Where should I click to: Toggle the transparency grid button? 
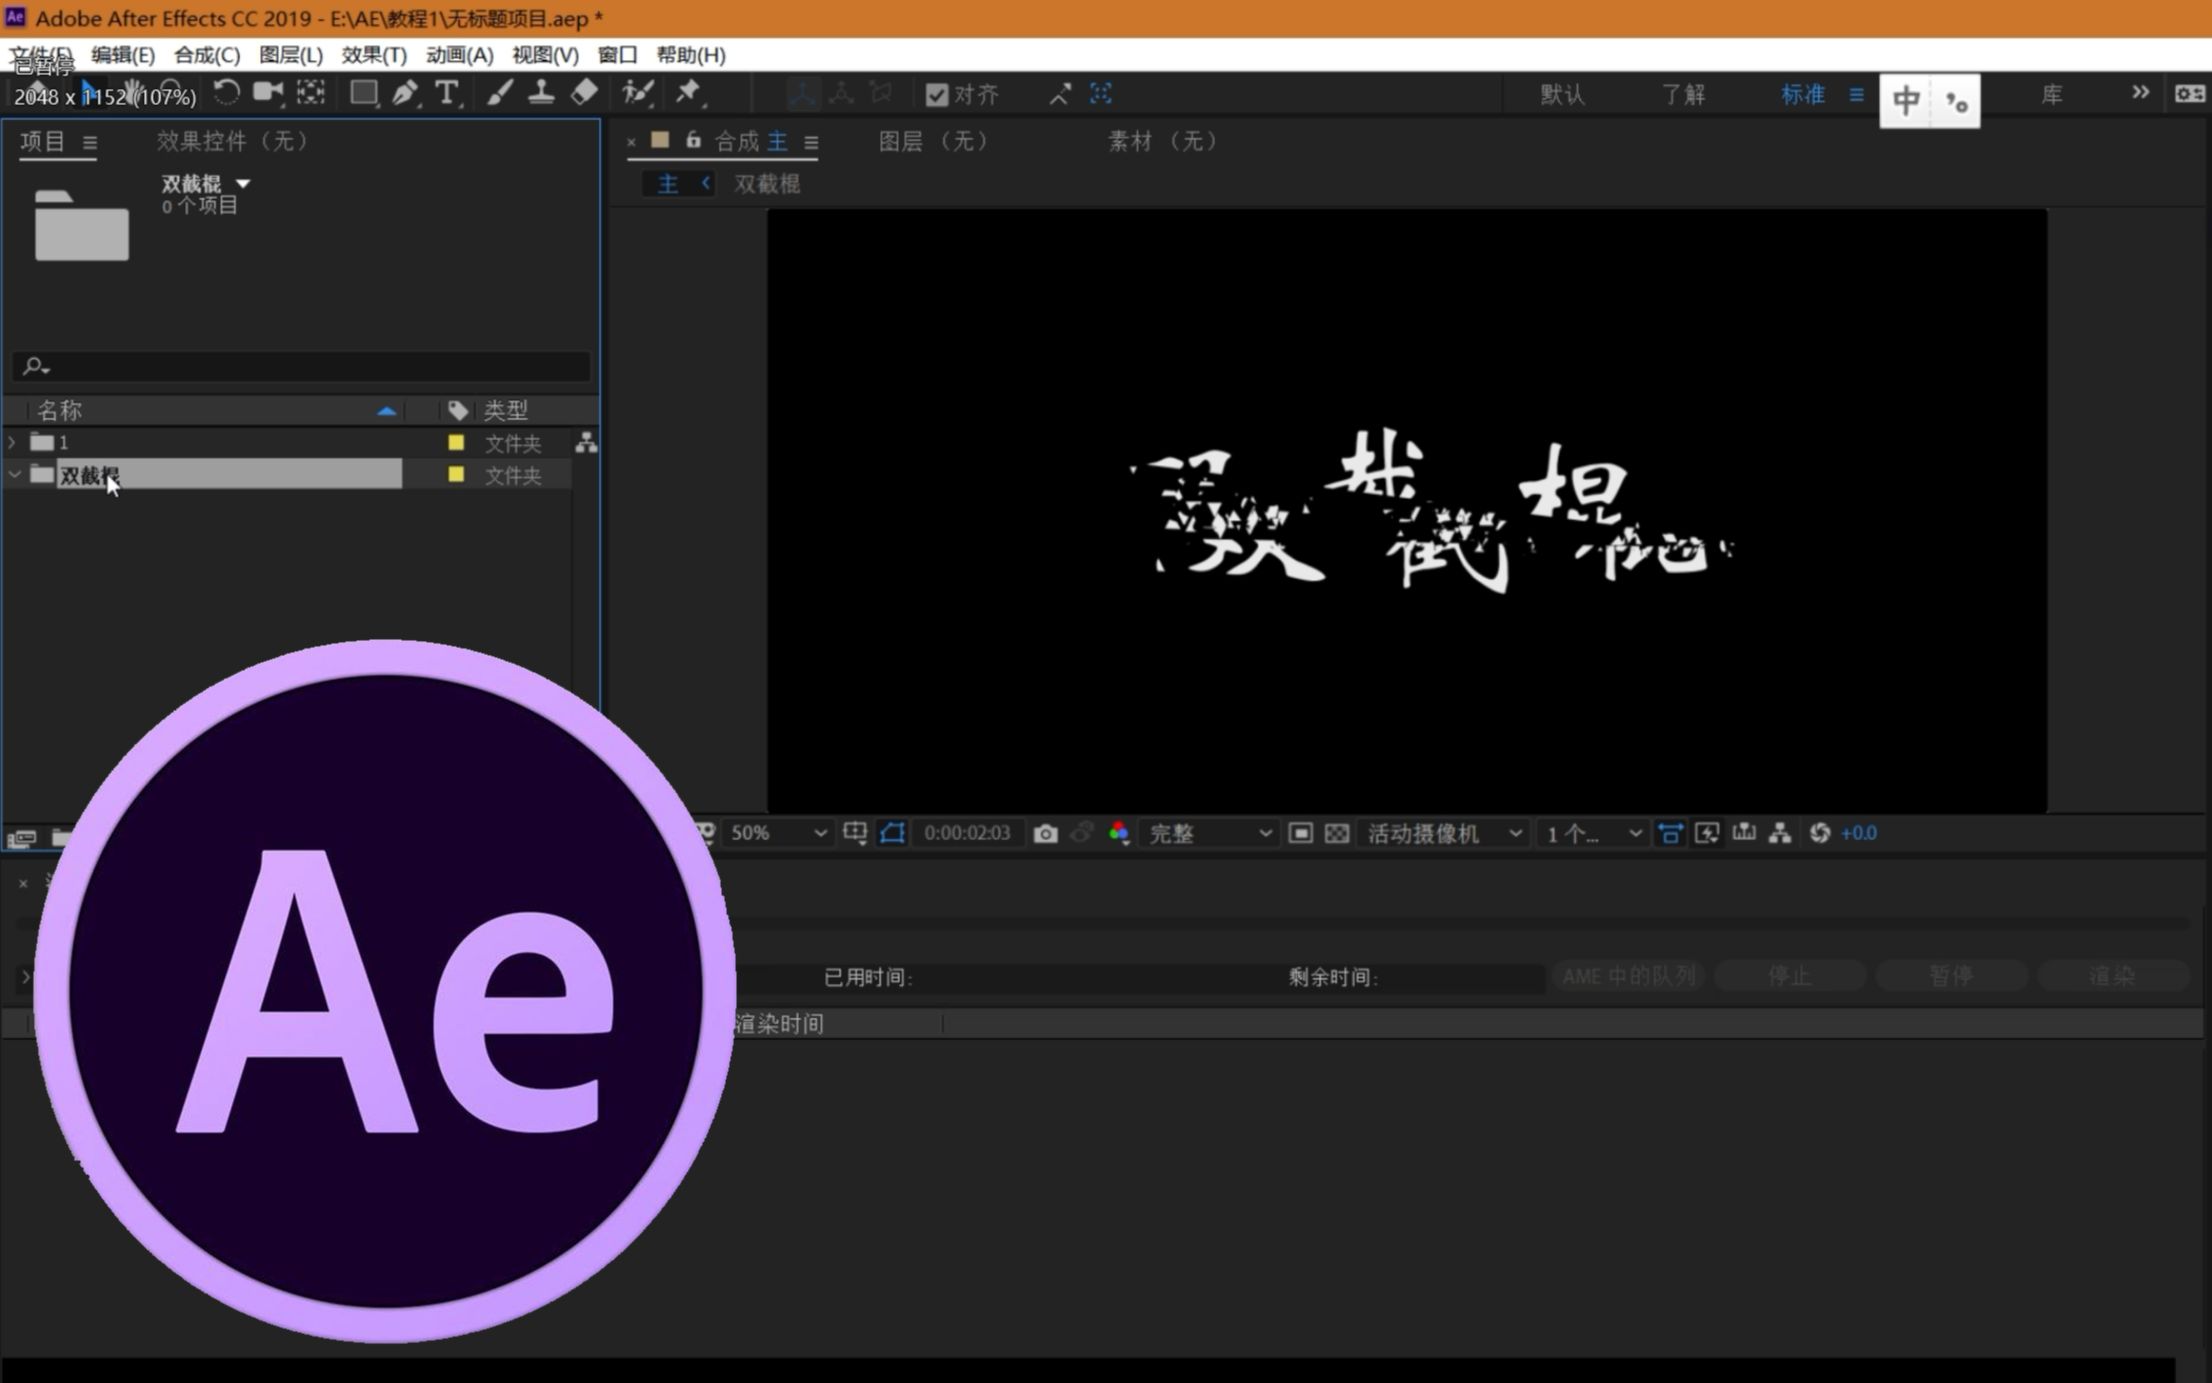click(1337, 833)
